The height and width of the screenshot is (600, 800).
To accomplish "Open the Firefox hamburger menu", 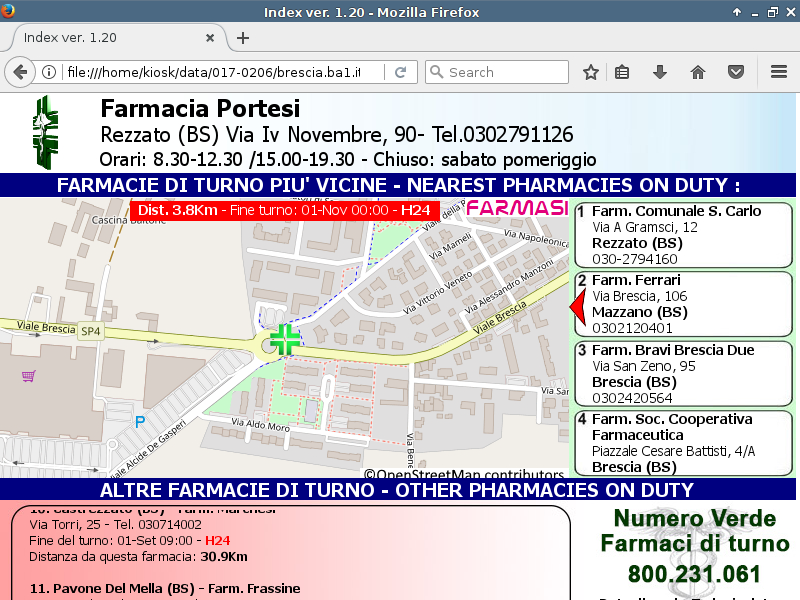I will point(779,72).
